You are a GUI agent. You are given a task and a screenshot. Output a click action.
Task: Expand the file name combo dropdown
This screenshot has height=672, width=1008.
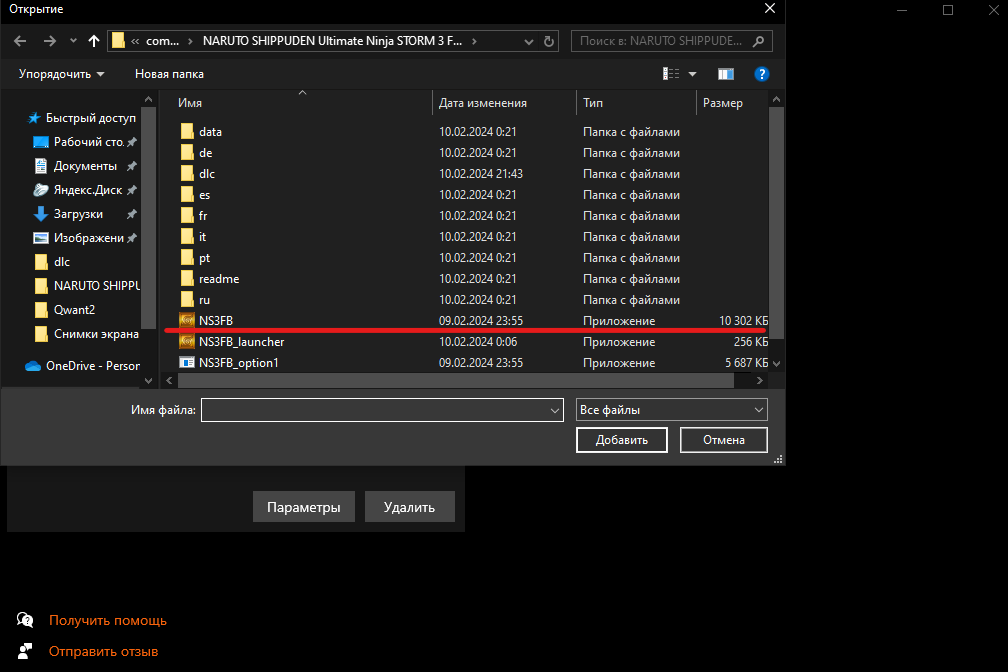[555, 410]
